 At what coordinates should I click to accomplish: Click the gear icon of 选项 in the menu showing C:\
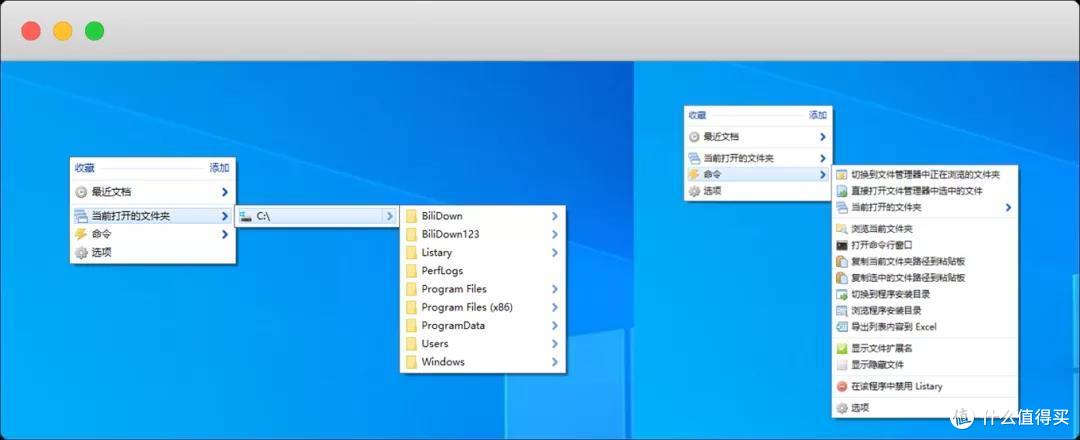click(x=81, y=253)
